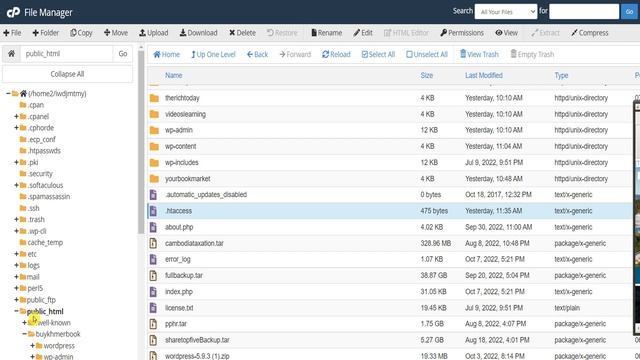
Task: Collapse the buykhmerbook tree folder
Action: pos(24,334)
